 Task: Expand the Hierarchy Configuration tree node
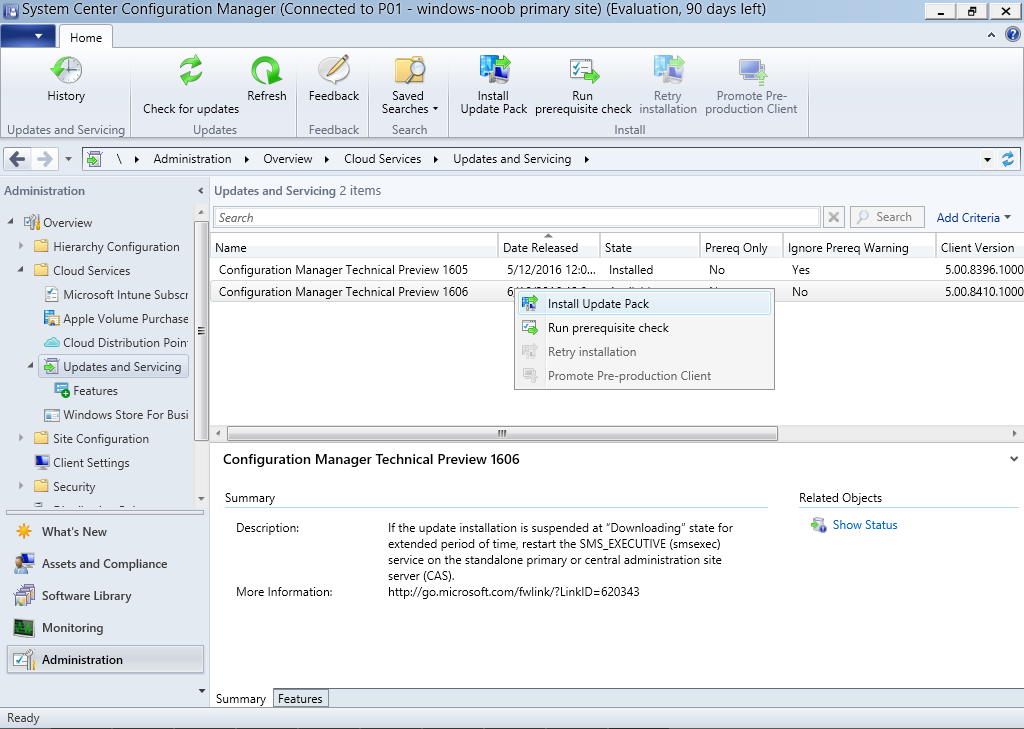pyautogui.click(x=21, y=246)
